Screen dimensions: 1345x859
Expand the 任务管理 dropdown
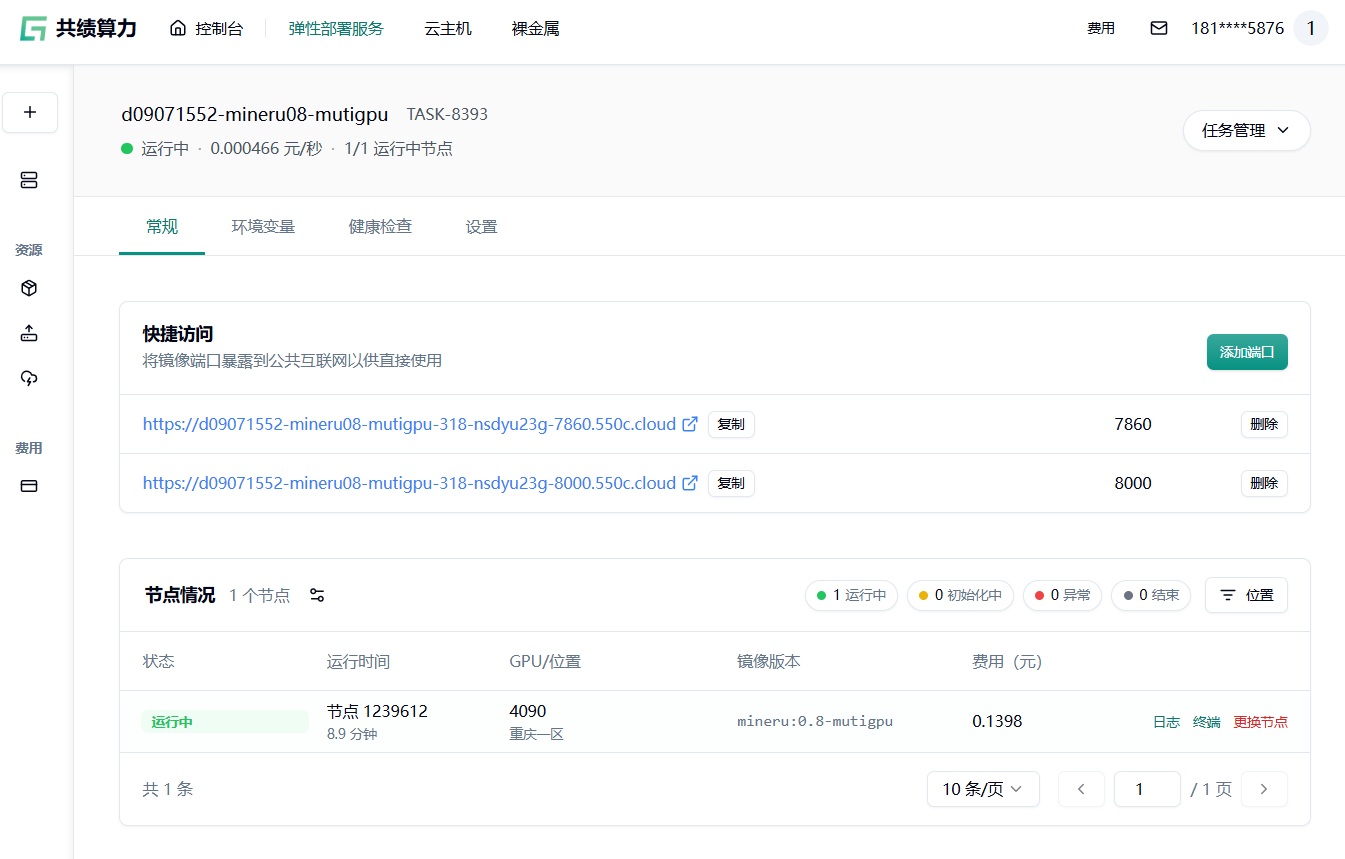(x=1246, y=130)
